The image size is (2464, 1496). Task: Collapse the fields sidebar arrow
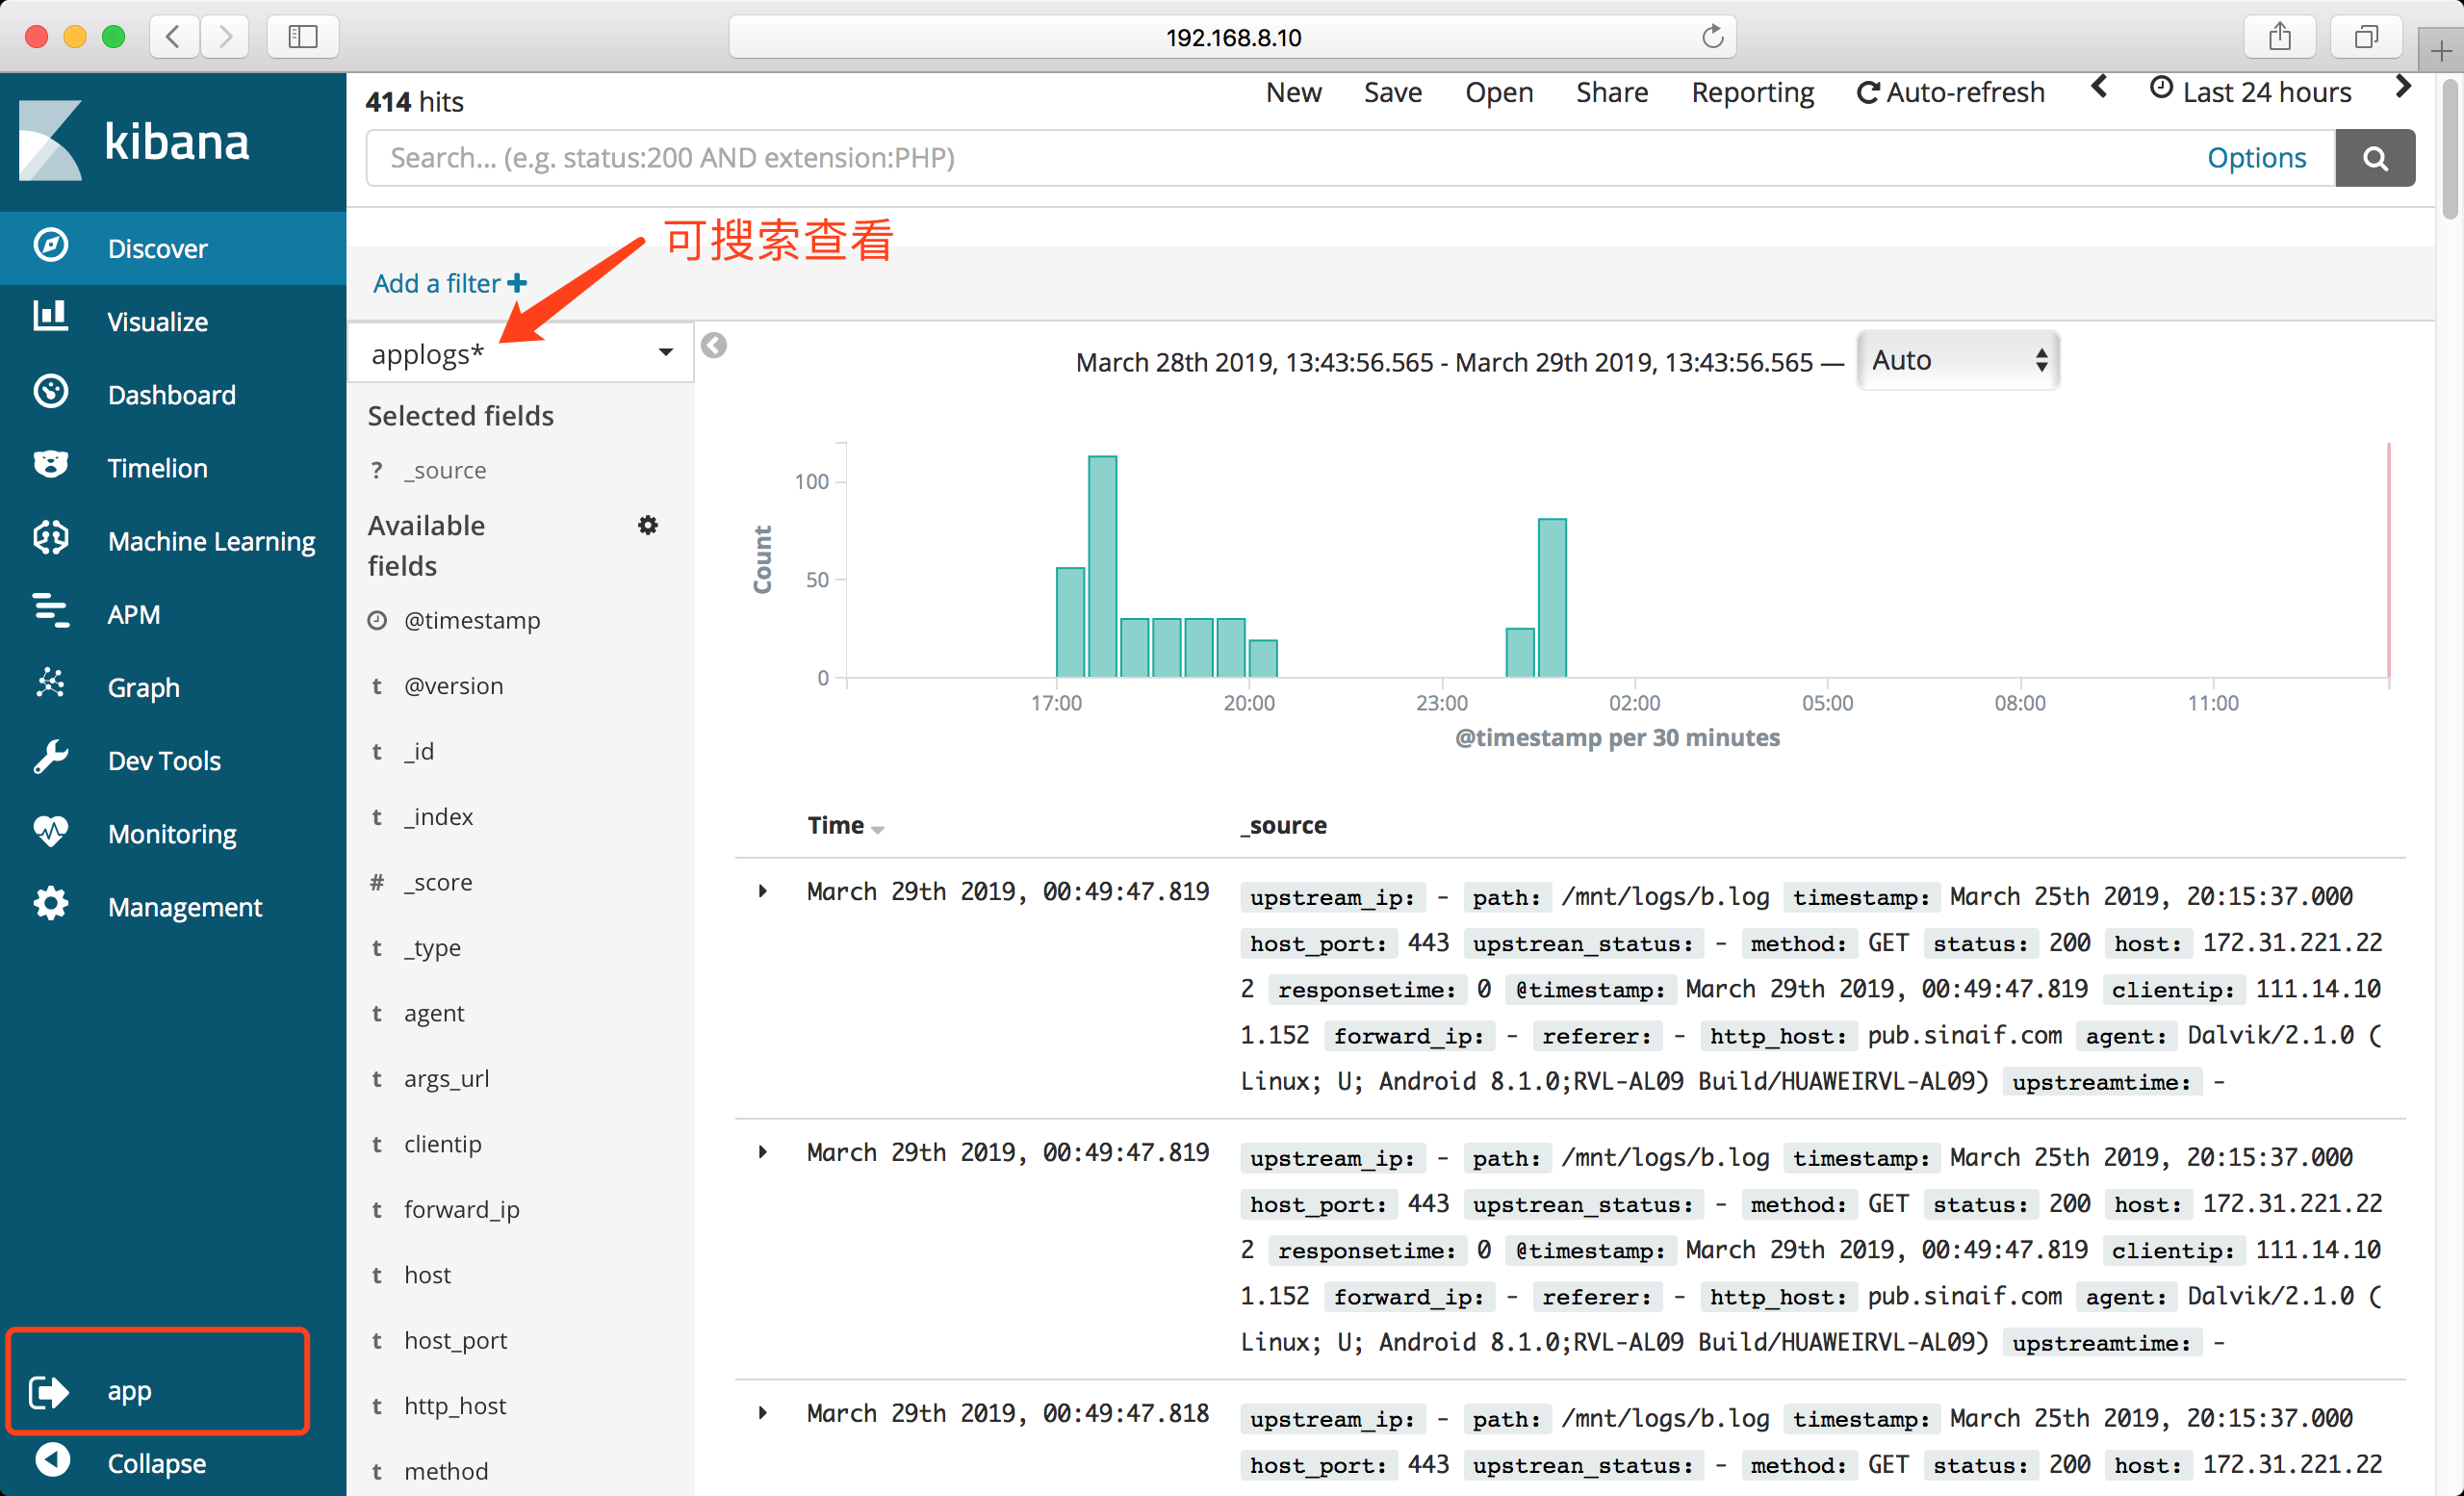pos(714,346)
